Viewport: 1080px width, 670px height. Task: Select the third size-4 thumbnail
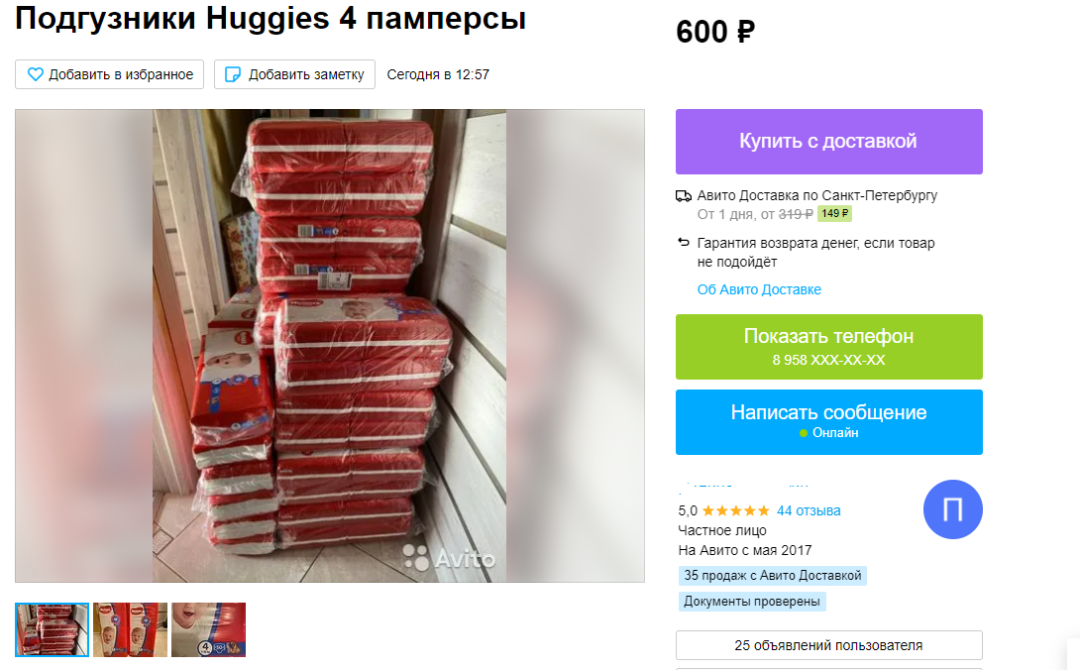pos(209,629)
